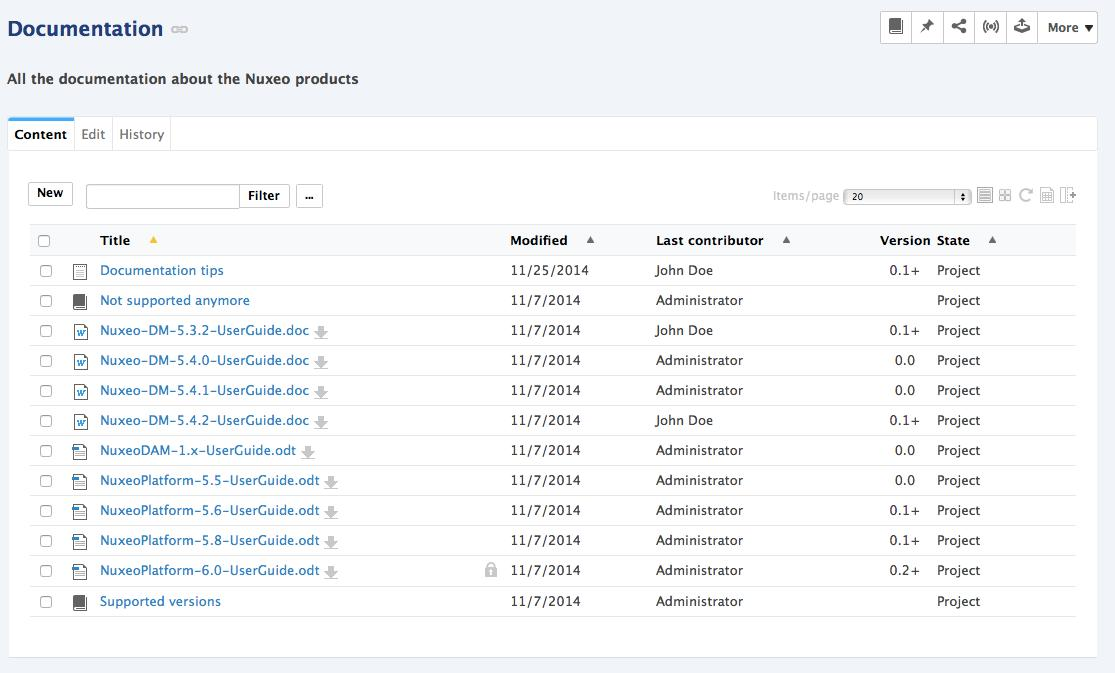Tick checkbox for Supported versions row

(46, 602)
